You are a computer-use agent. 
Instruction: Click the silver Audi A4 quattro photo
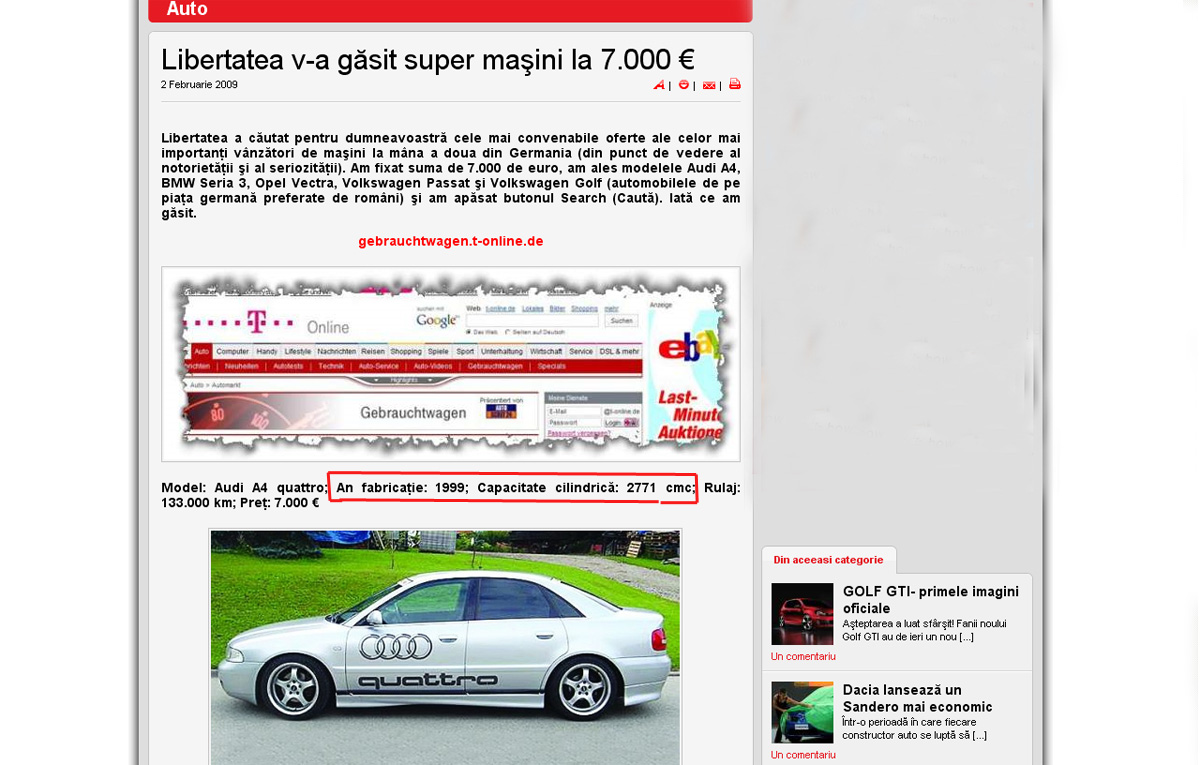445,647
